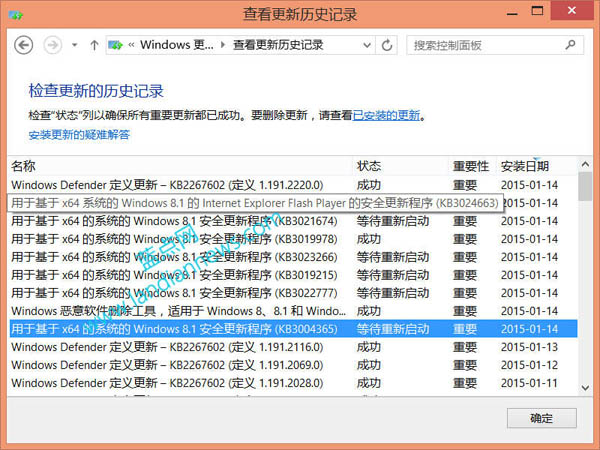Sort by the 状态 column header

point(401,166)
